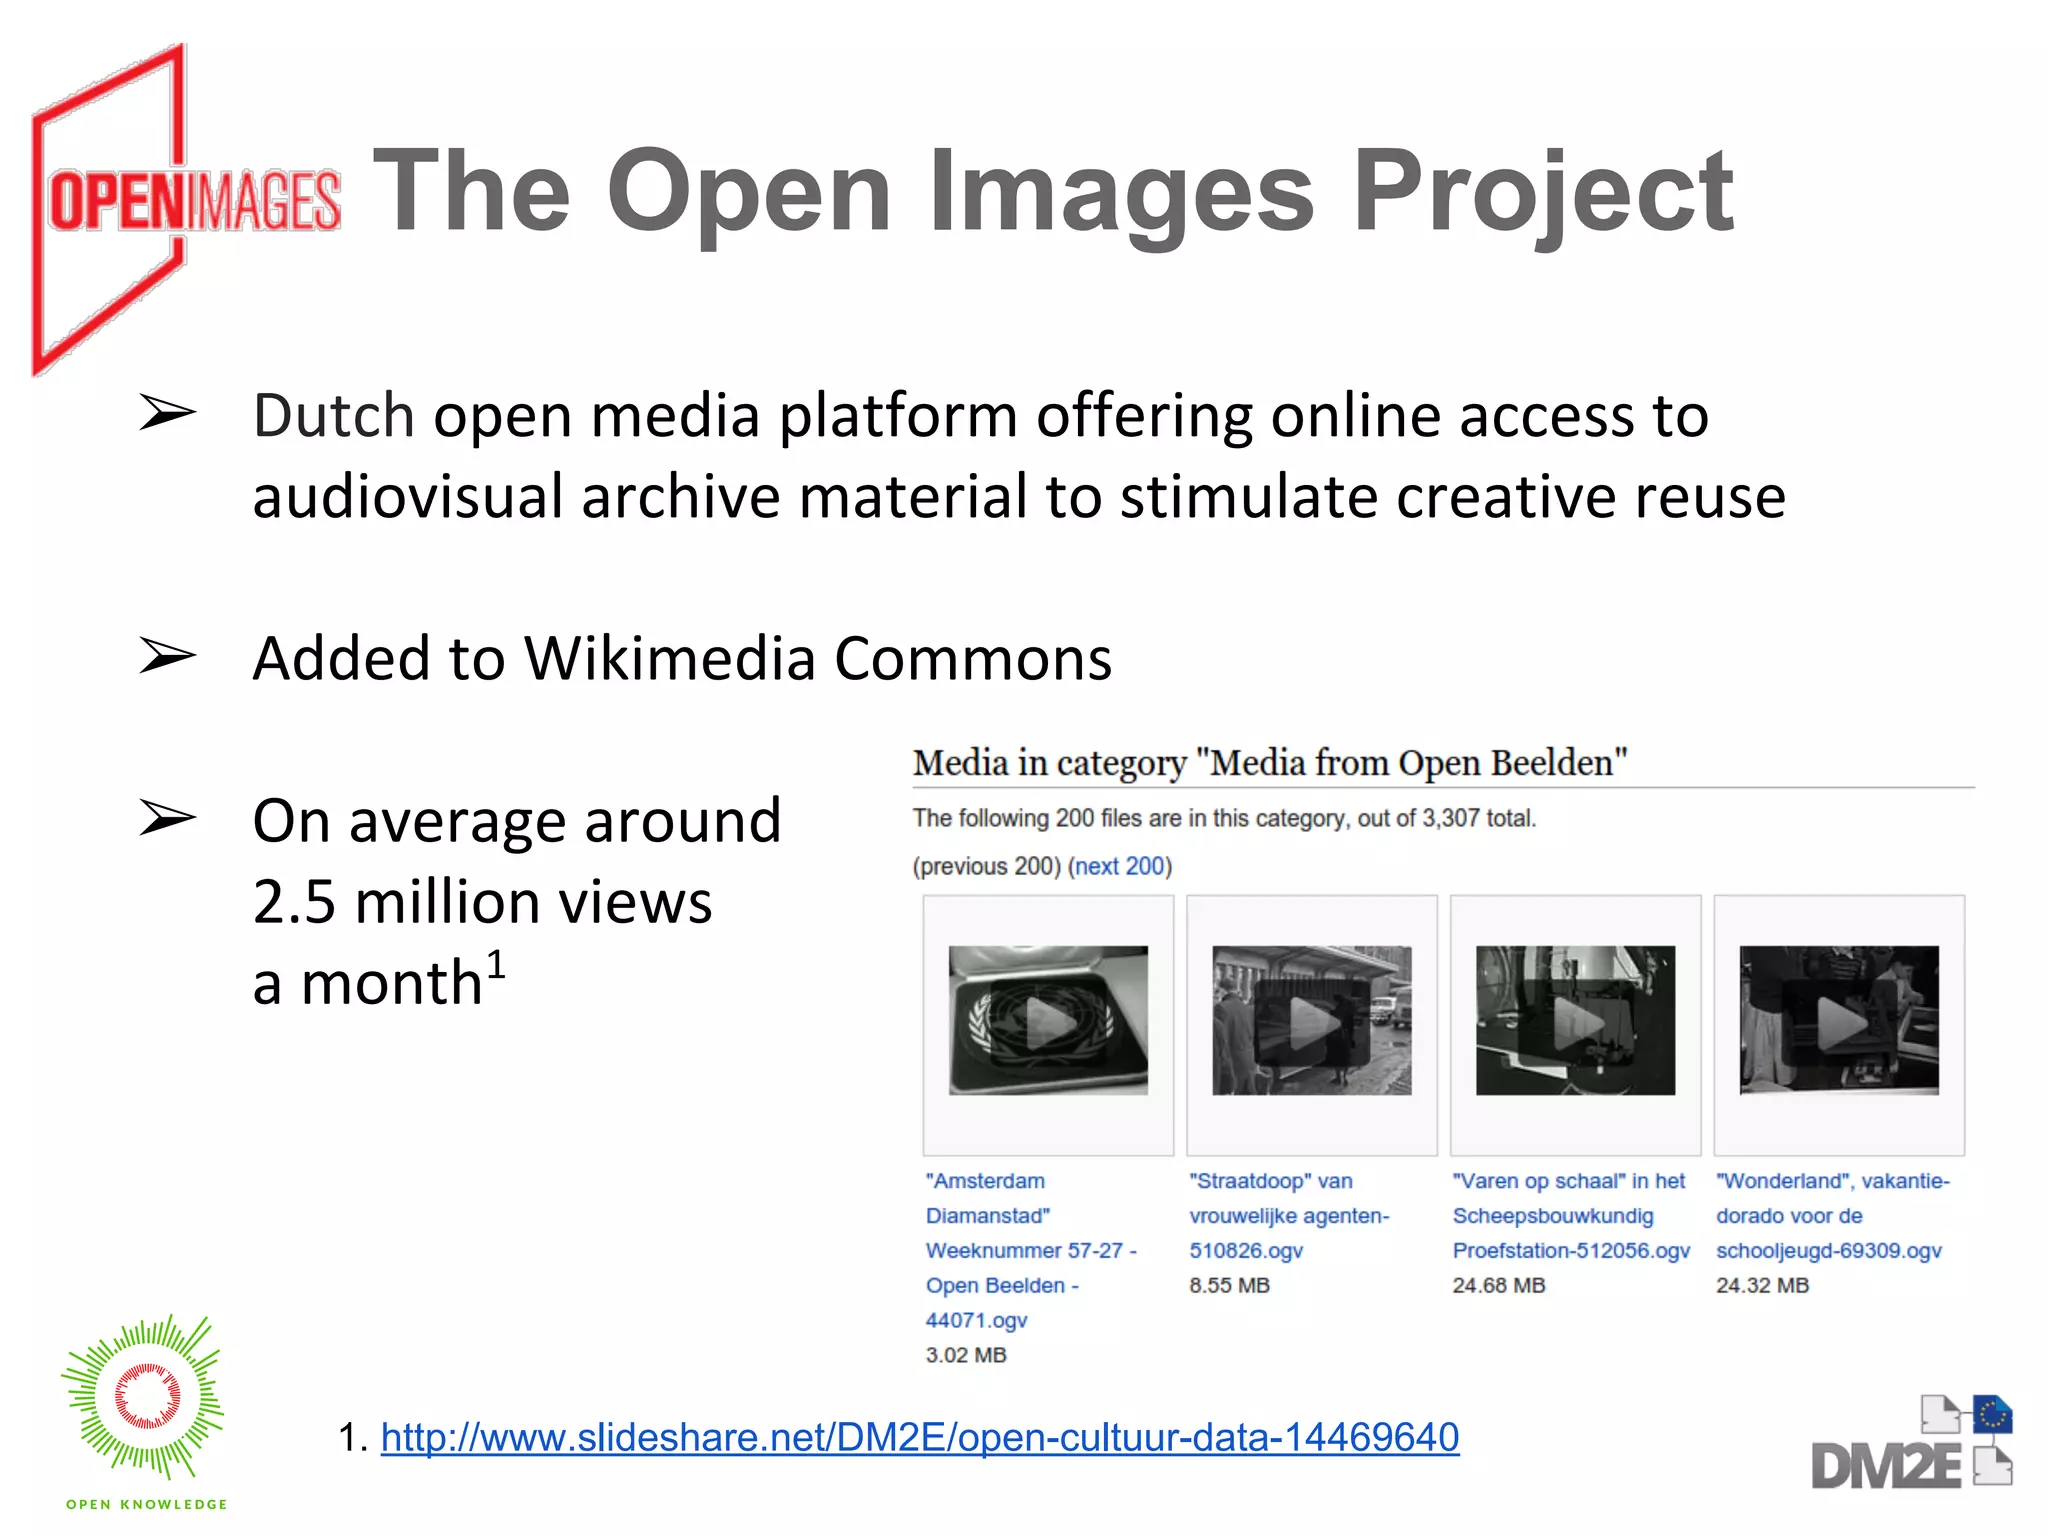Play the Straatdoop video thumbnail
The image size is (2048, 1536).
click(1311, 1021)
